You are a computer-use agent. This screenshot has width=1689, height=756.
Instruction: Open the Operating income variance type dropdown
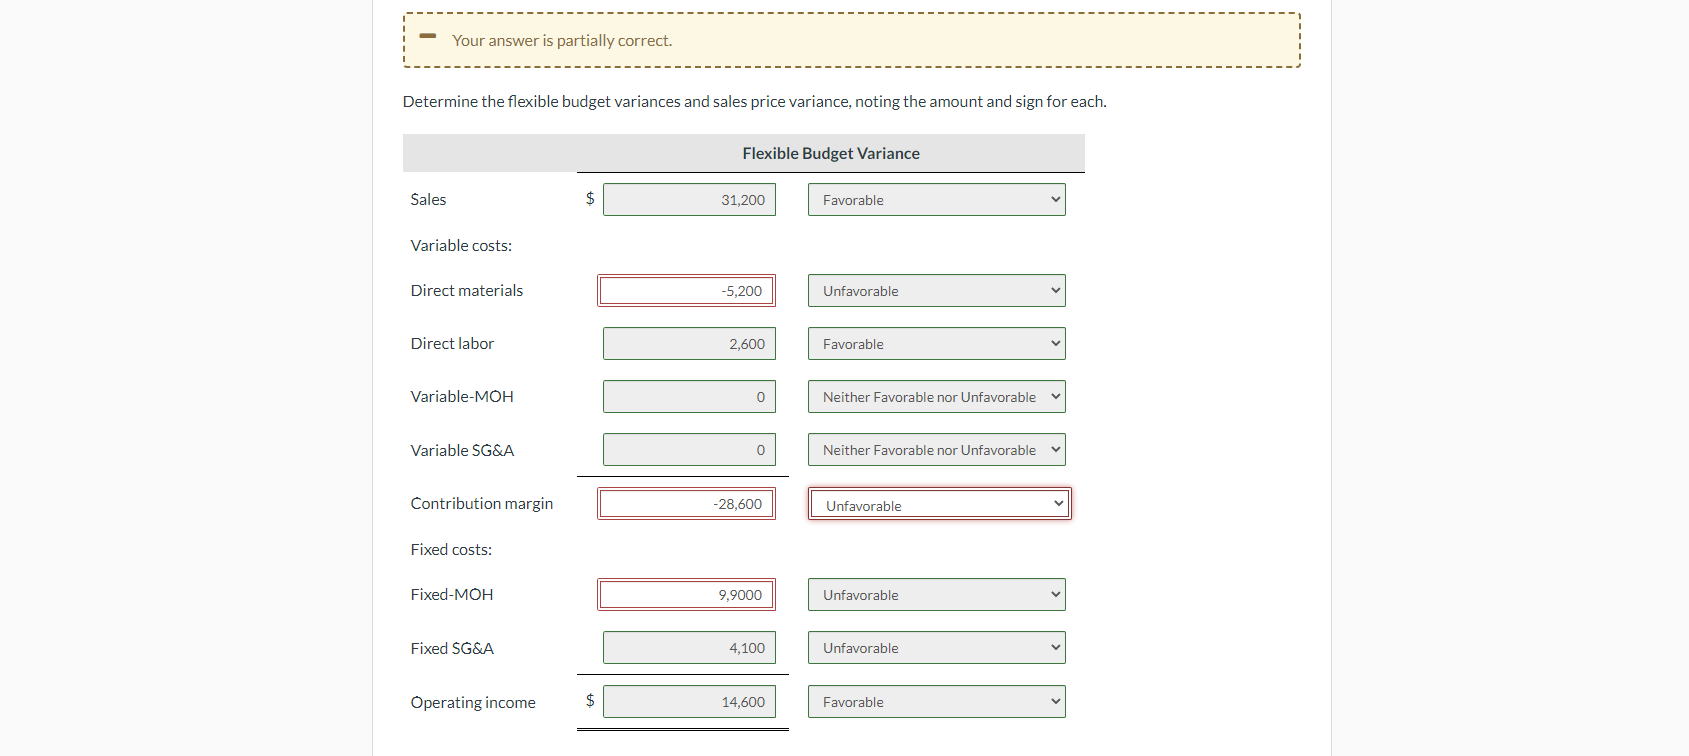point(936,702)
